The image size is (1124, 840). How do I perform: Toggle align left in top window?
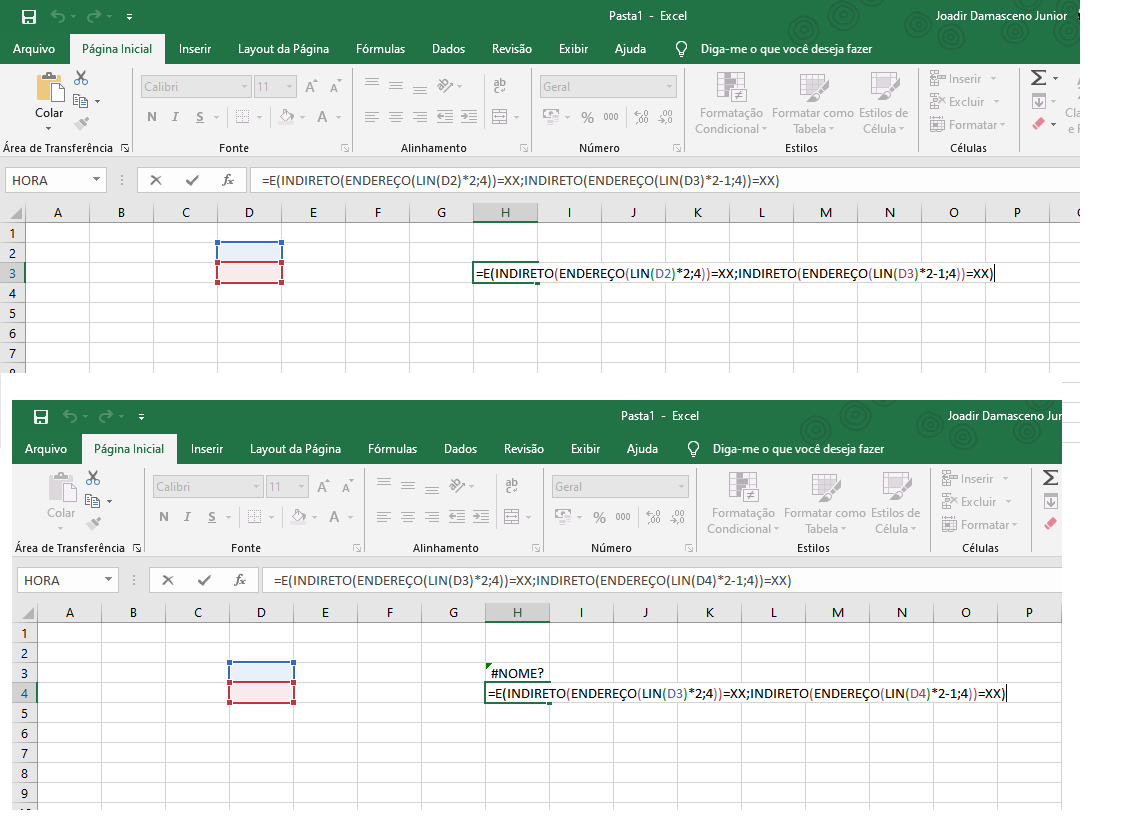(371, 117)
